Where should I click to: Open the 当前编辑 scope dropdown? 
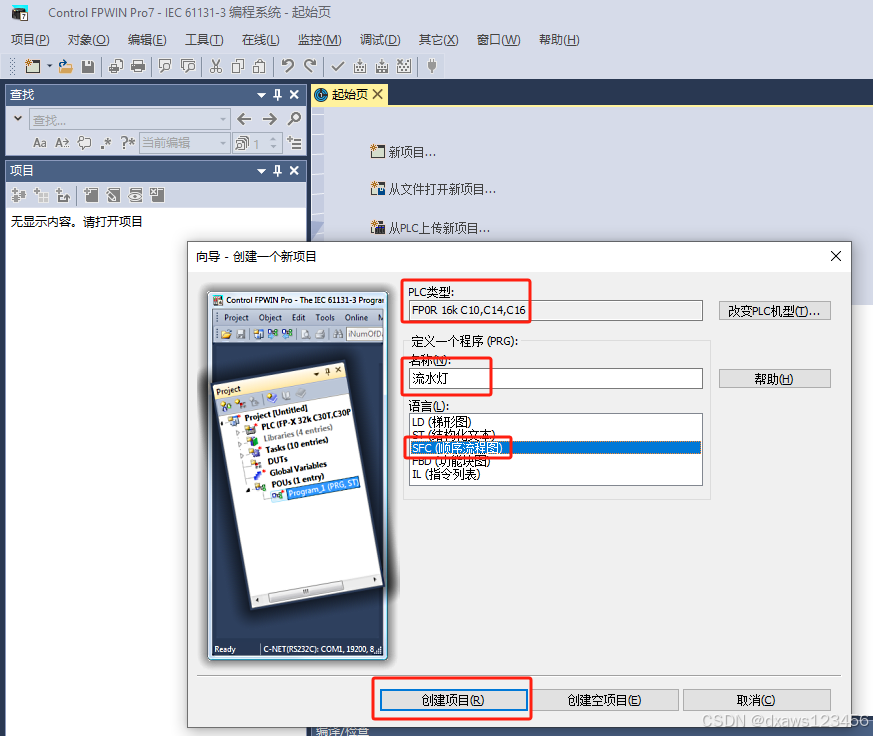[x=222, y=144]
